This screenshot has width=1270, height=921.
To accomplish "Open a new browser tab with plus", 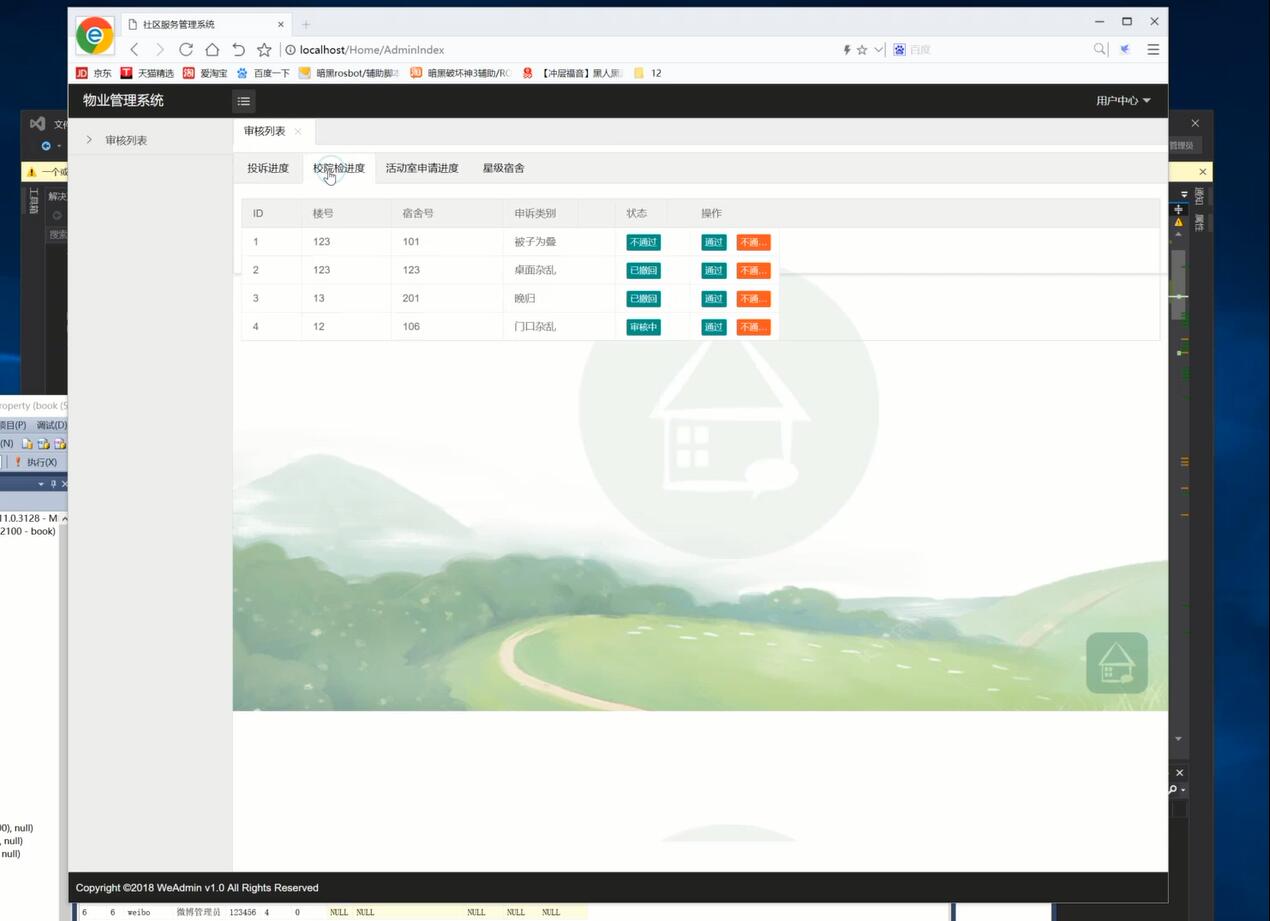I will (306, 24).
